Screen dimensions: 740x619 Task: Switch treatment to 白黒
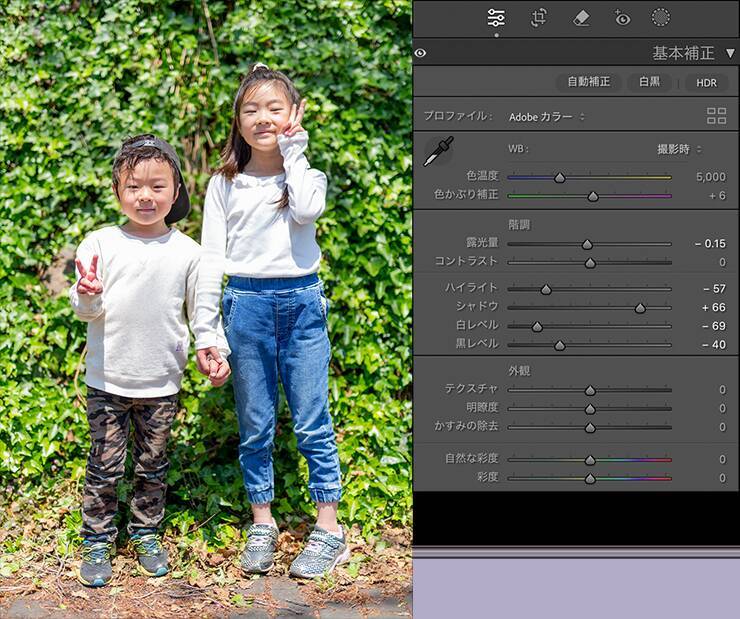(649, 82)
